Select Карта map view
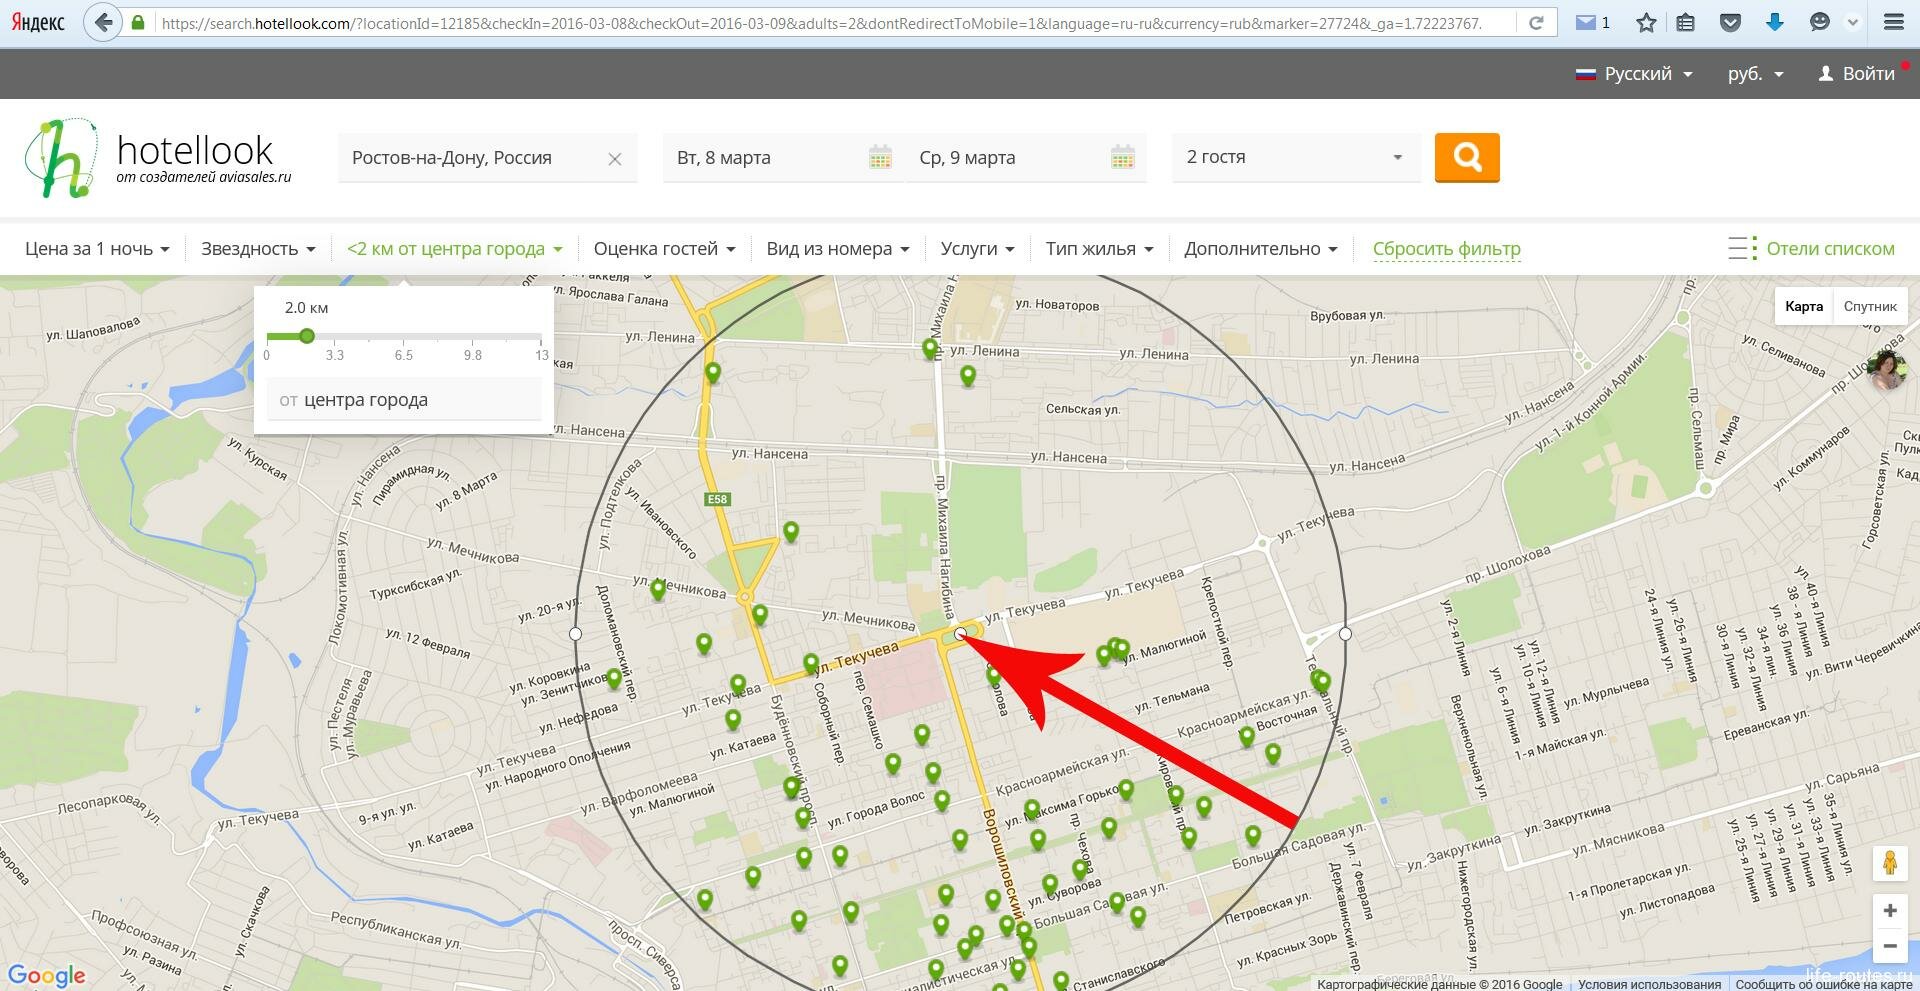Screen dimensions: 1920x991 click(1804, 306)
